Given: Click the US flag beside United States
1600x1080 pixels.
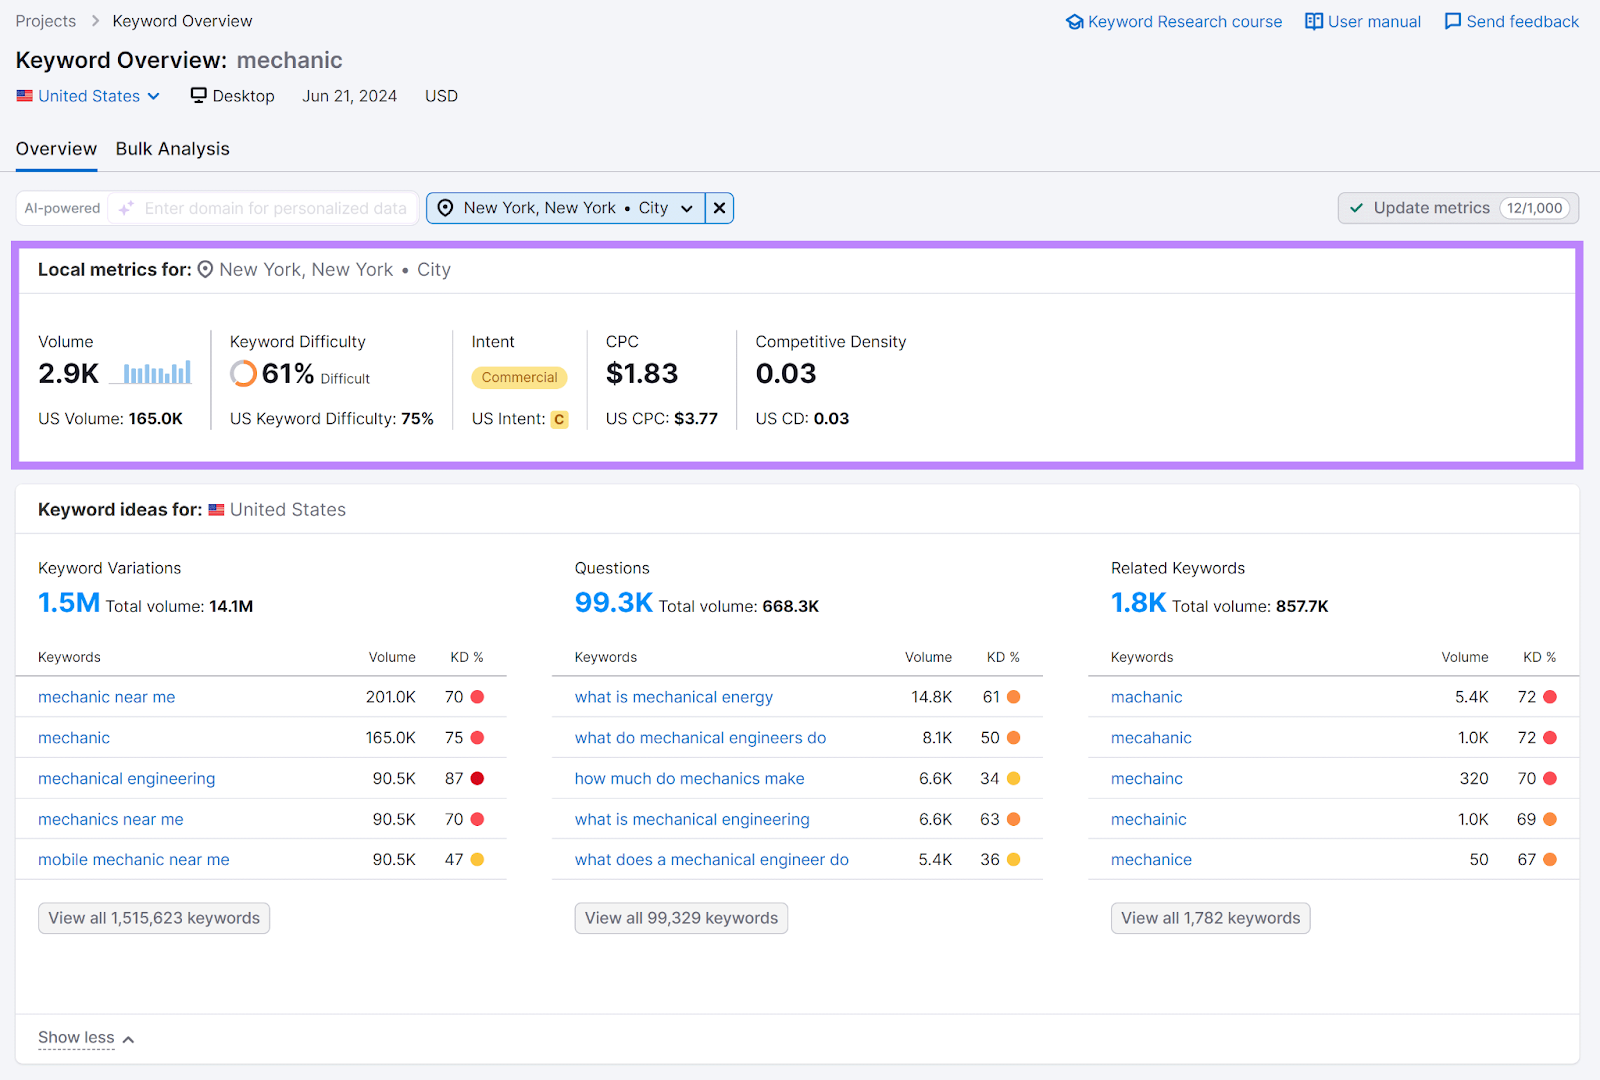Looking at the screenshot, I should click(24, 95).
